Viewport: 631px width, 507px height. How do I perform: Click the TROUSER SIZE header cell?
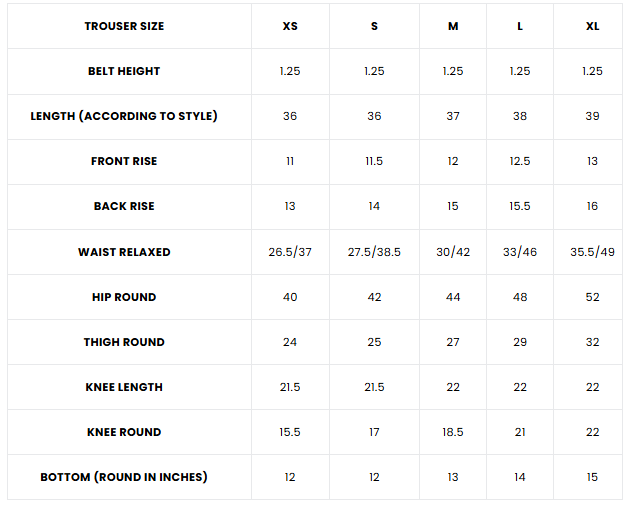(x=124, y=26)
